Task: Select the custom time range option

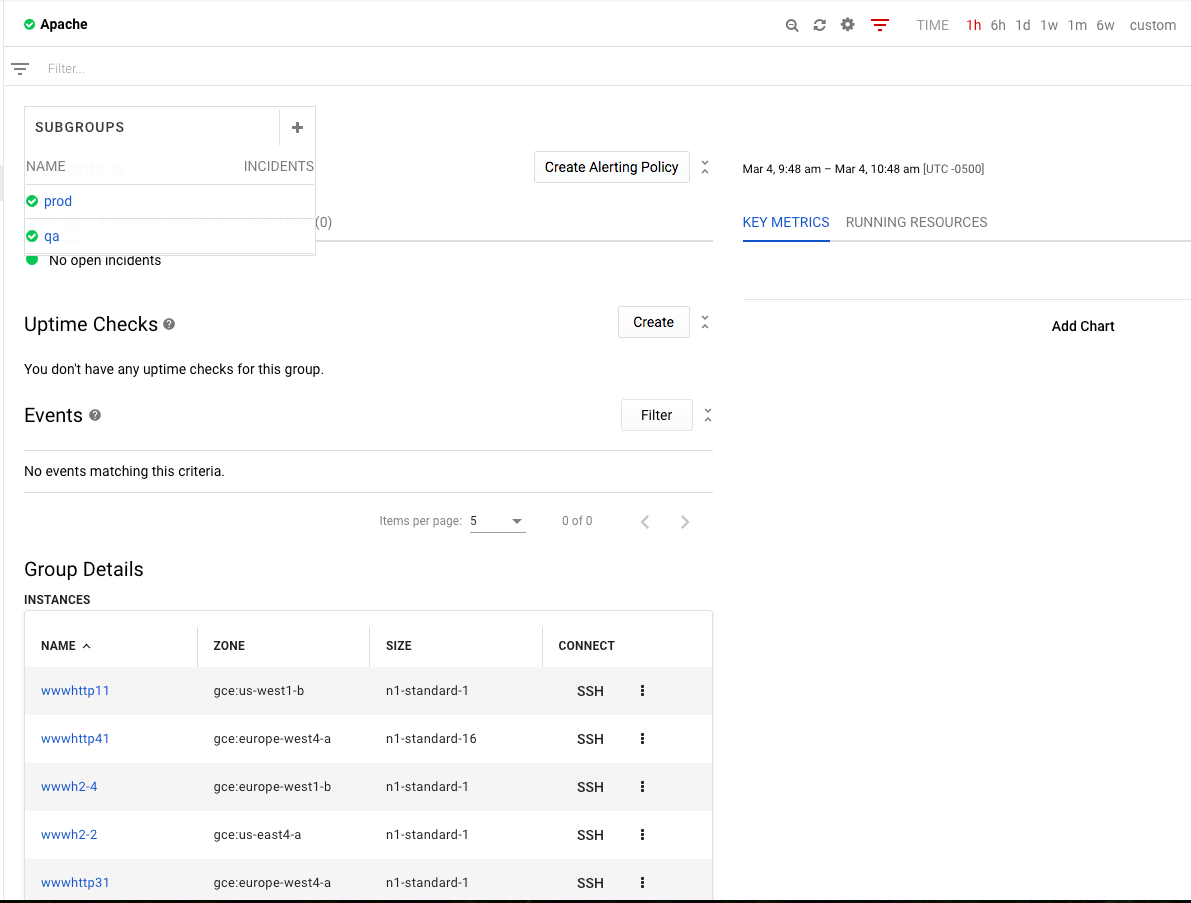Action: [1152, 25]
